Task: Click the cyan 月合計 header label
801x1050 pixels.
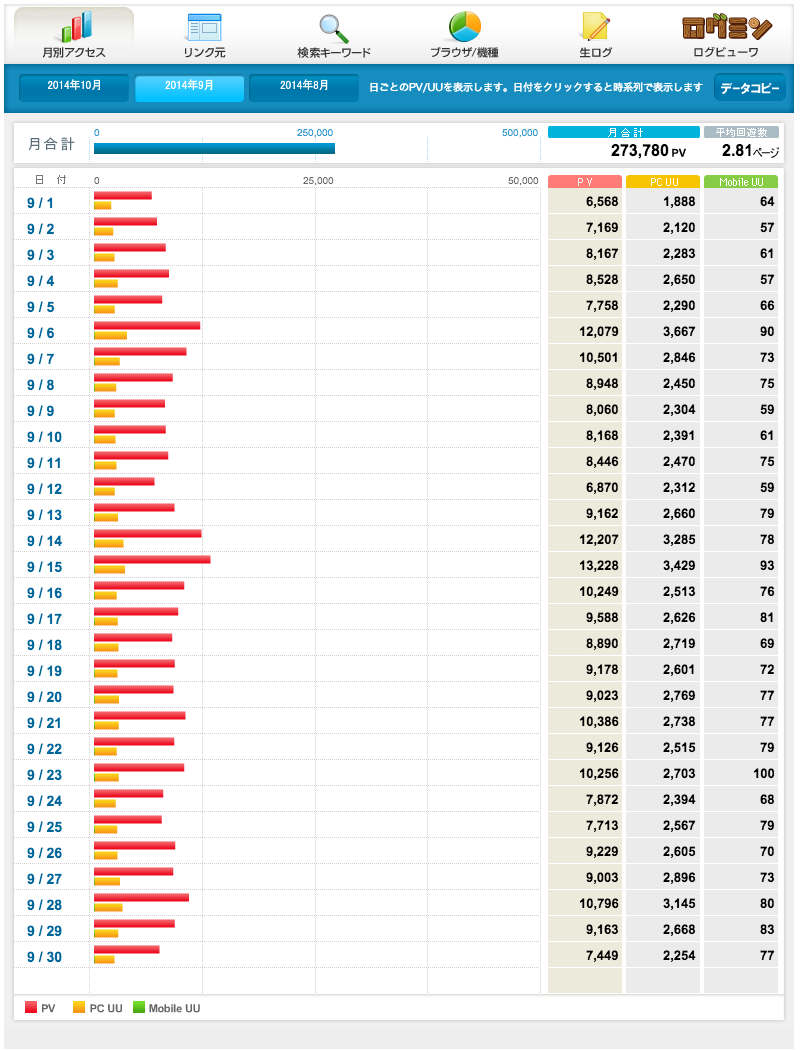Action: [x=624, y=133]
